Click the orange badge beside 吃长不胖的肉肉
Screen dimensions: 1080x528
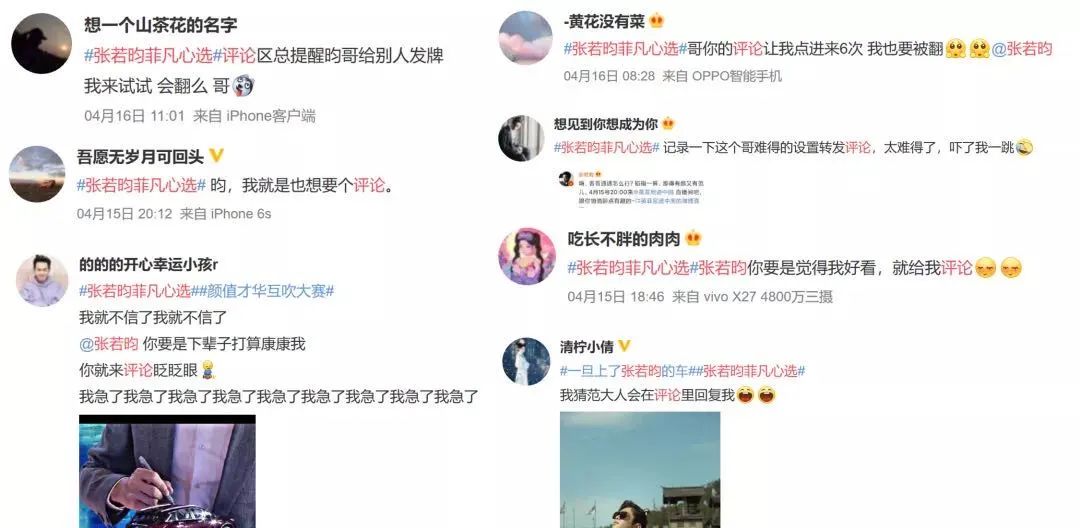(x=693, y=239)
